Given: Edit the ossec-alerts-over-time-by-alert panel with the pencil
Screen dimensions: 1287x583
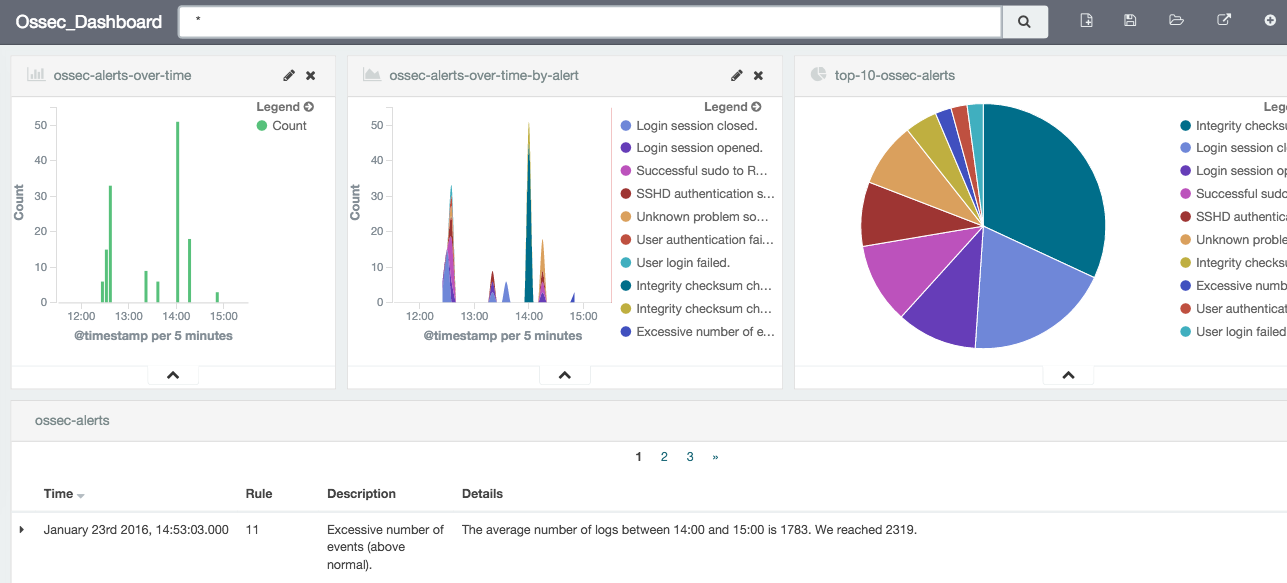Looking at the screenshot, I should [x=737, y=75].
